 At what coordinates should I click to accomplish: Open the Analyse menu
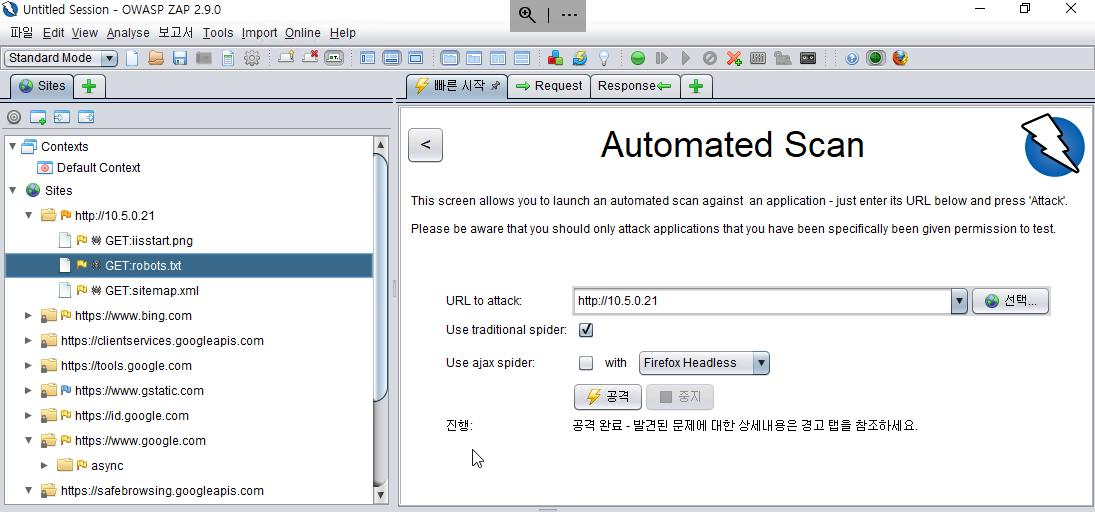coord(128,33)
